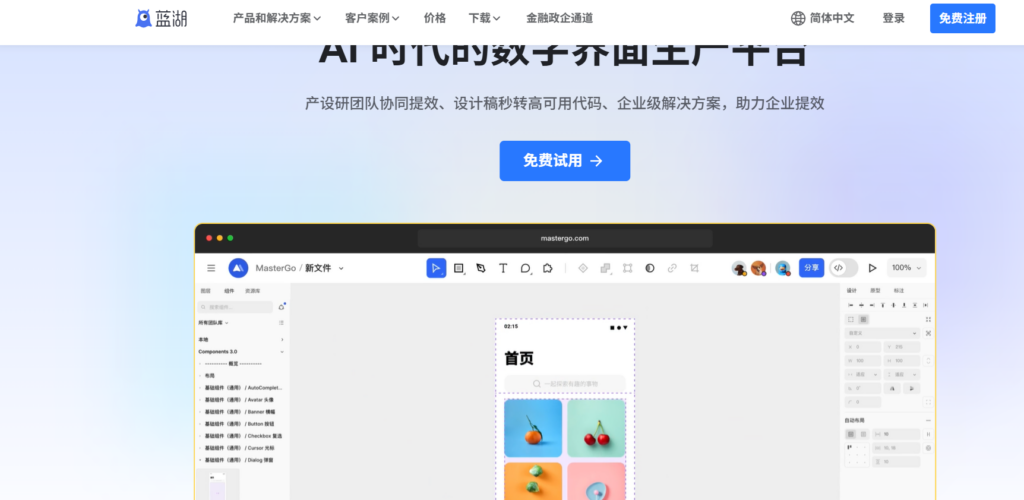Screen dimensions: 1024x500
Task: Expand the 下载 menu
Action: click(486, 18)
